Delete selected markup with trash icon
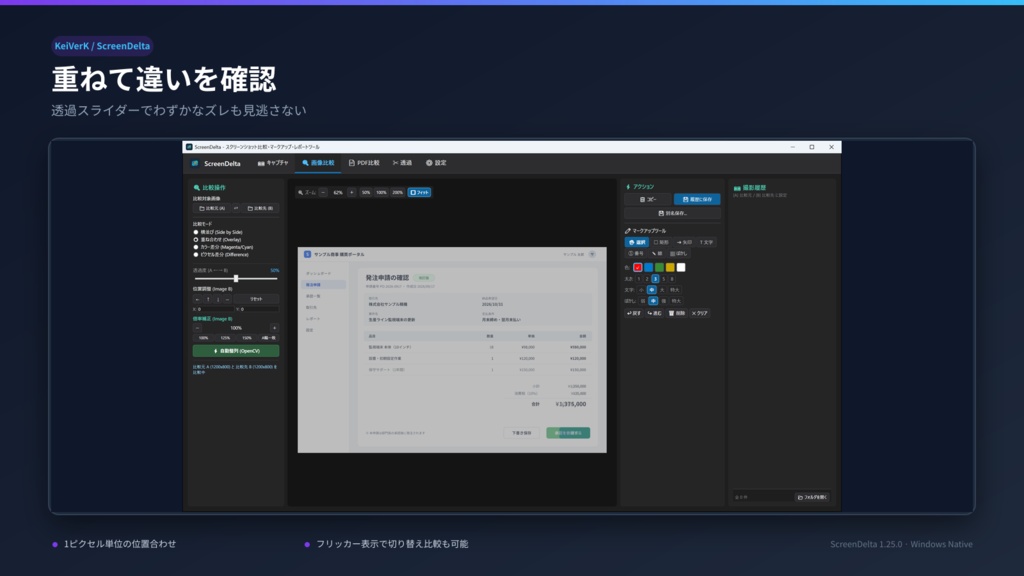Image resolution: width=1024 pixels, height=576 pixels. 677,313
